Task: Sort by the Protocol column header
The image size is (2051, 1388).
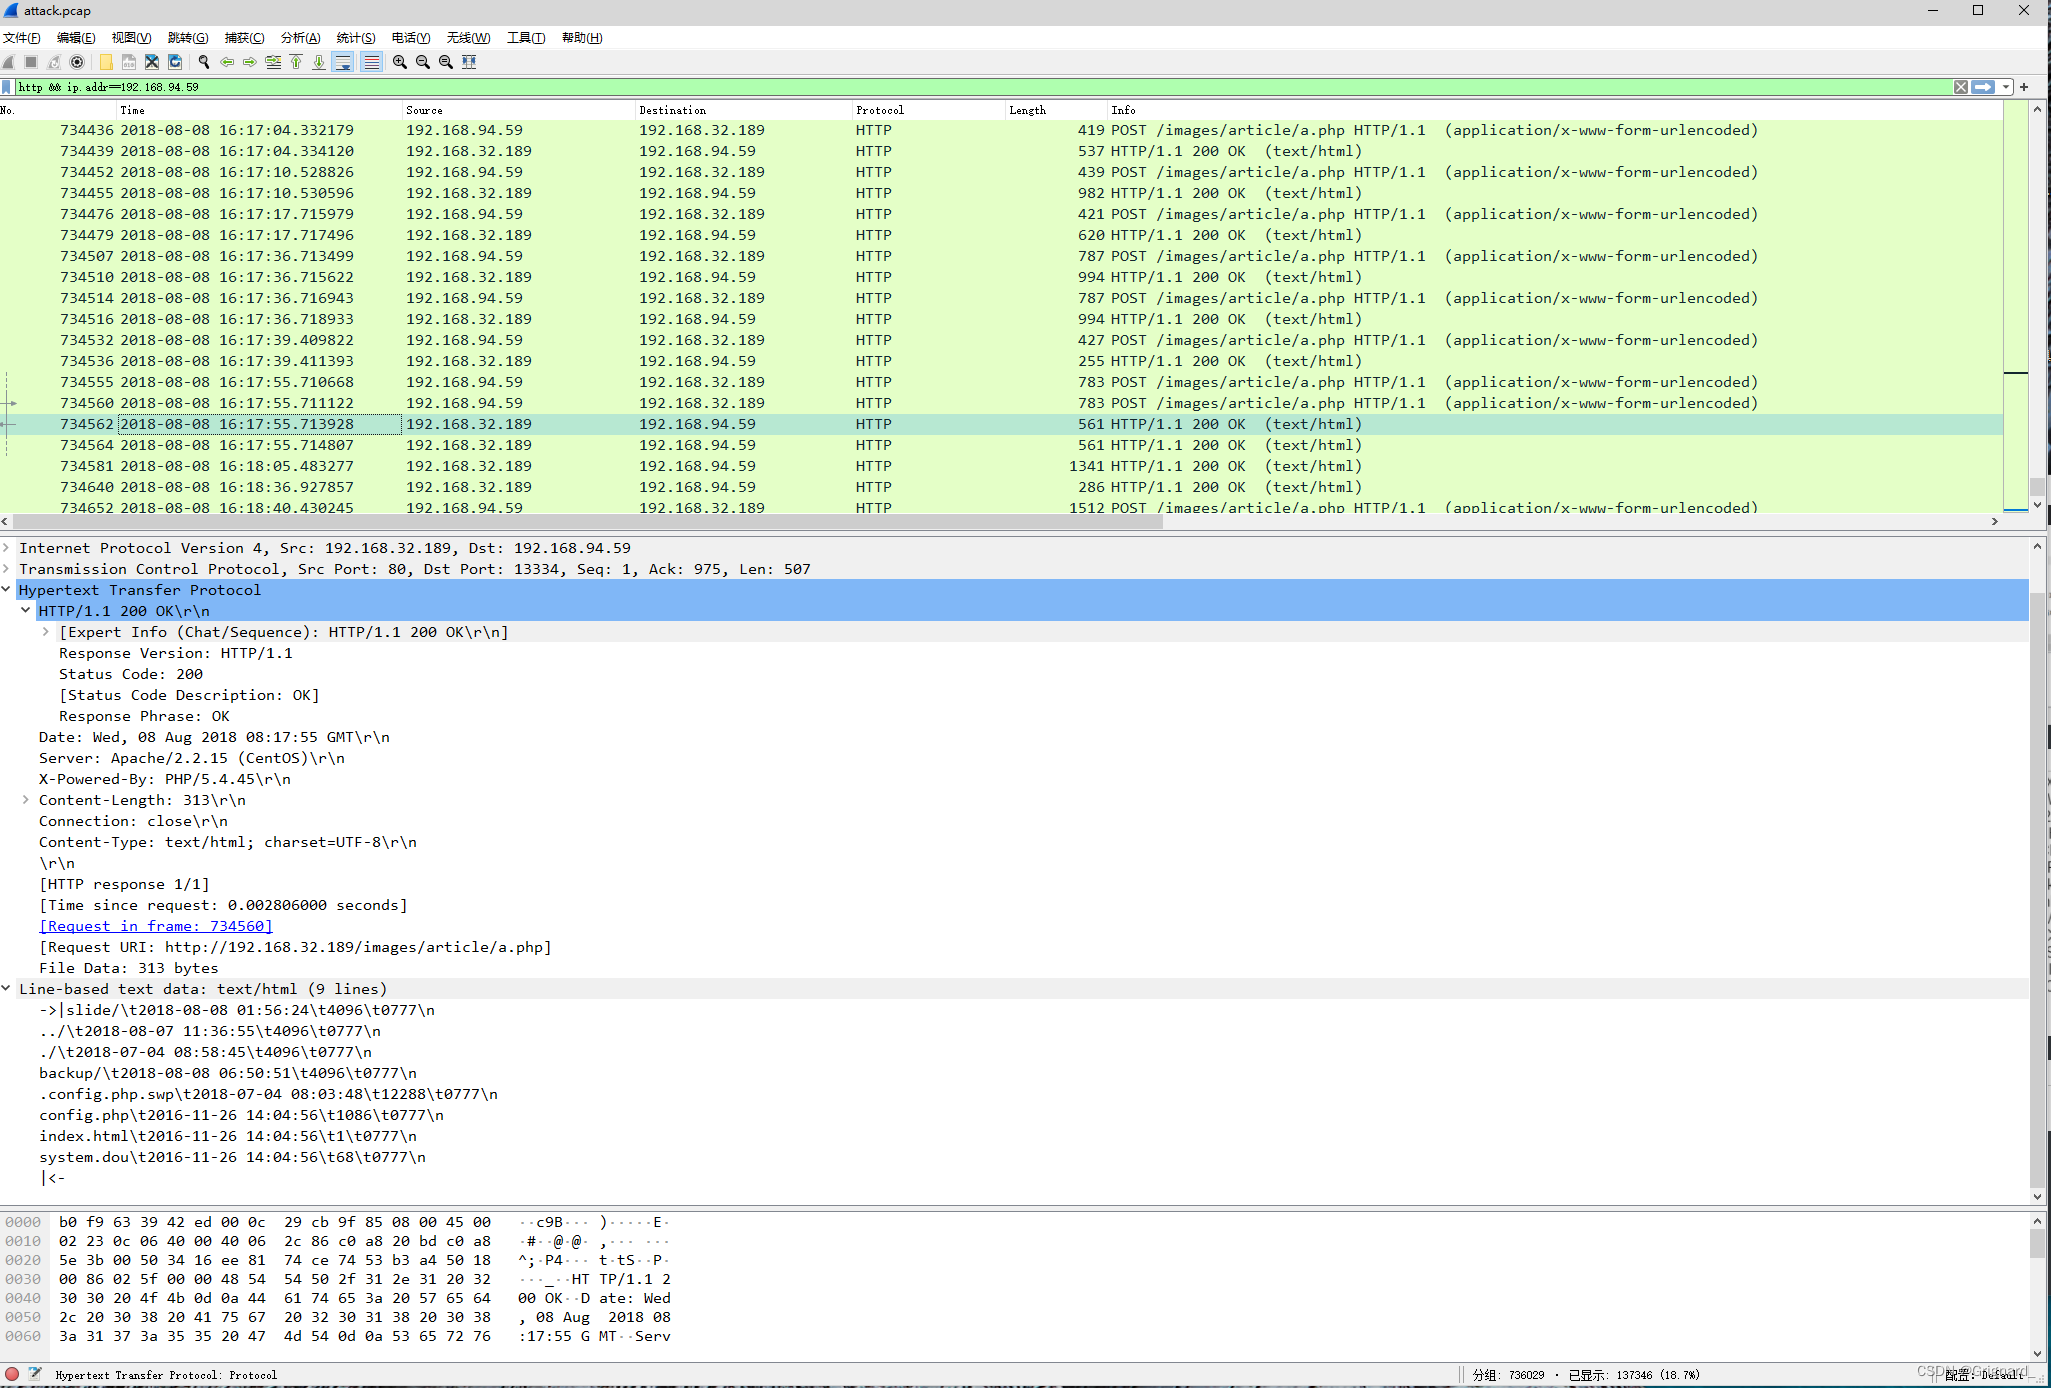Action: coord(928,110)
